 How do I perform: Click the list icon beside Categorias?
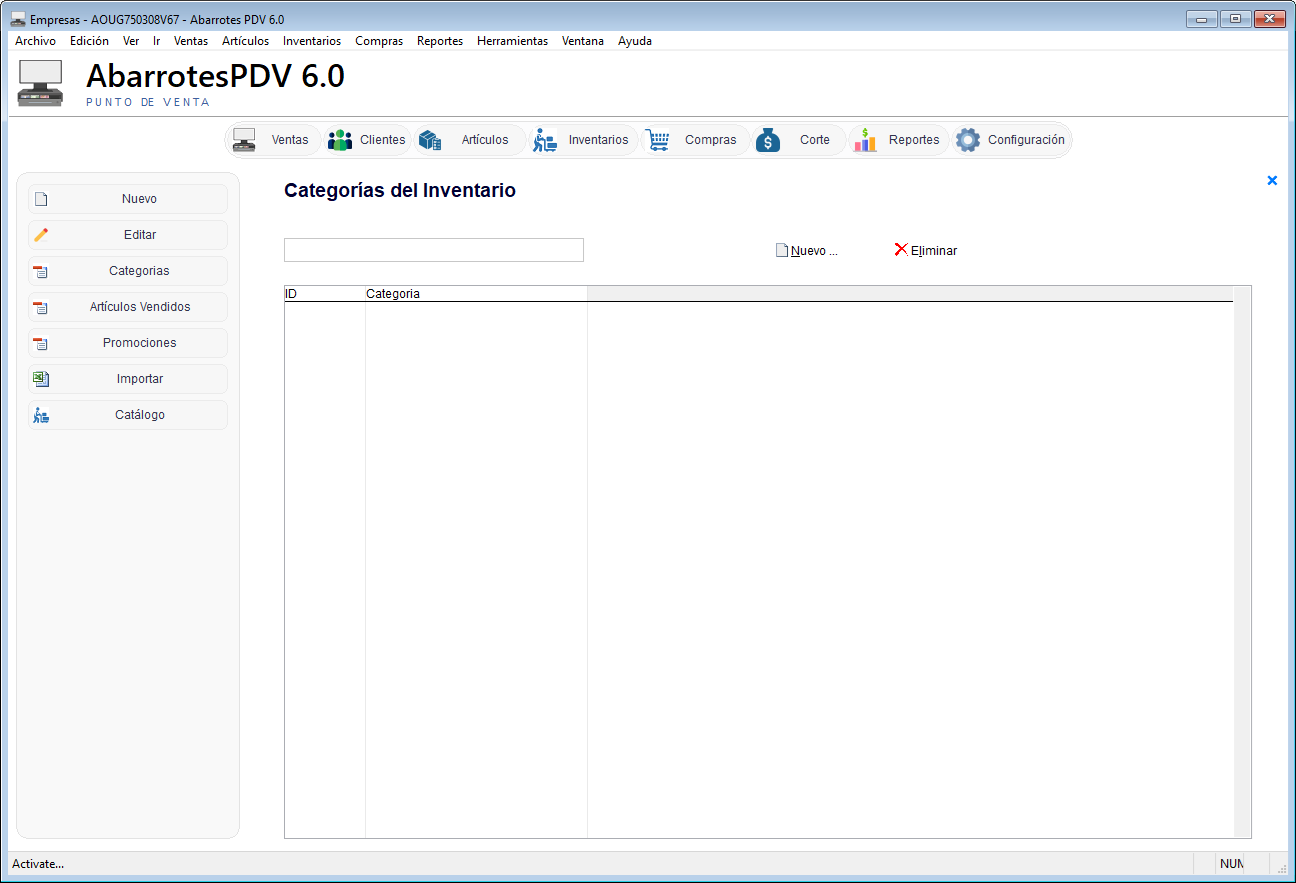coord(41,271)
